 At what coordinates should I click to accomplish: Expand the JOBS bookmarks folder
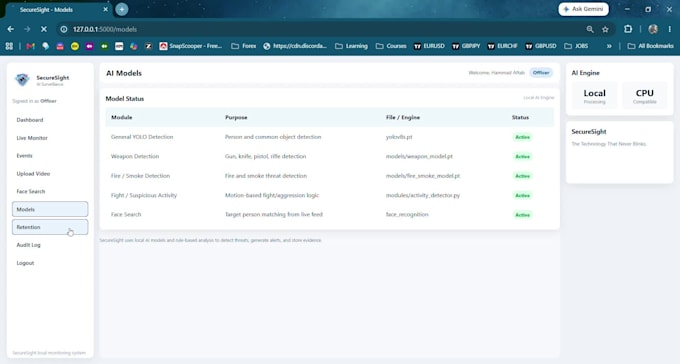(x=576, y=46)
